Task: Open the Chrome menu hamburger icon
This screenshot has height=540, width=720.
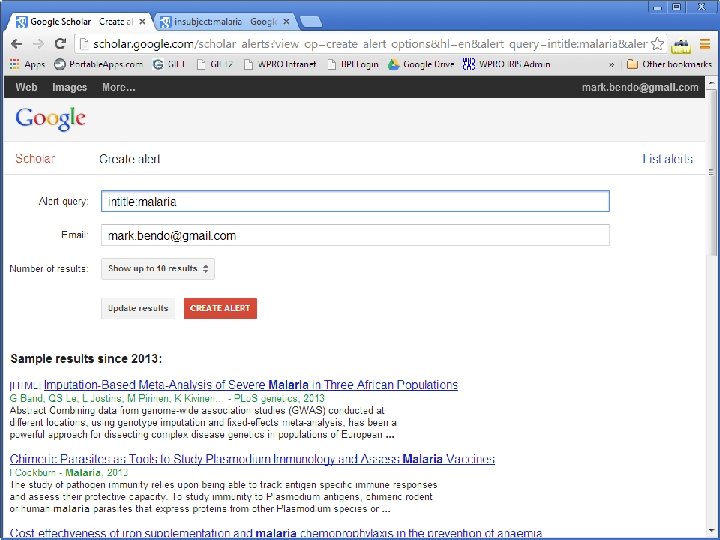Action: pyautogui.click(x=705, y=44)
